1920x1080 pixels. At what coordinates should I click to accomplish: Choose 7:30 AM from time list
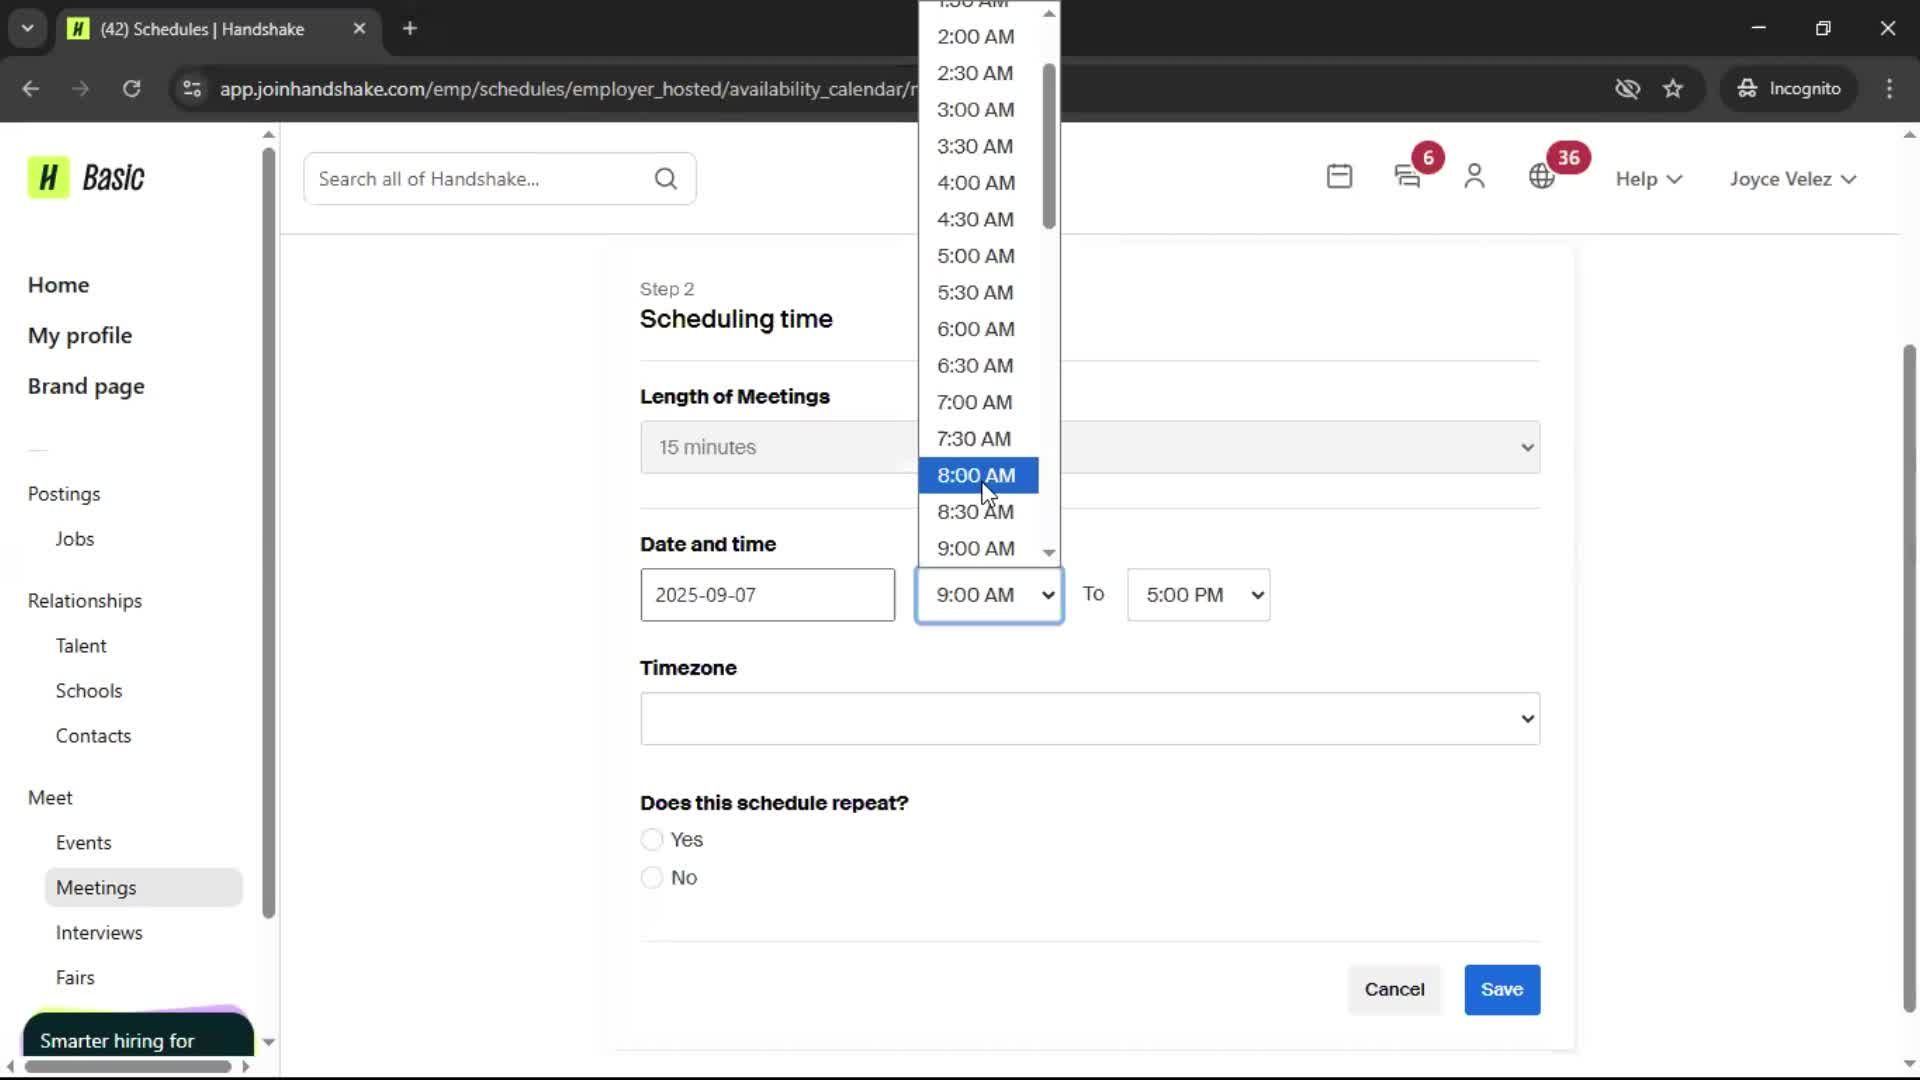point(978,438)
